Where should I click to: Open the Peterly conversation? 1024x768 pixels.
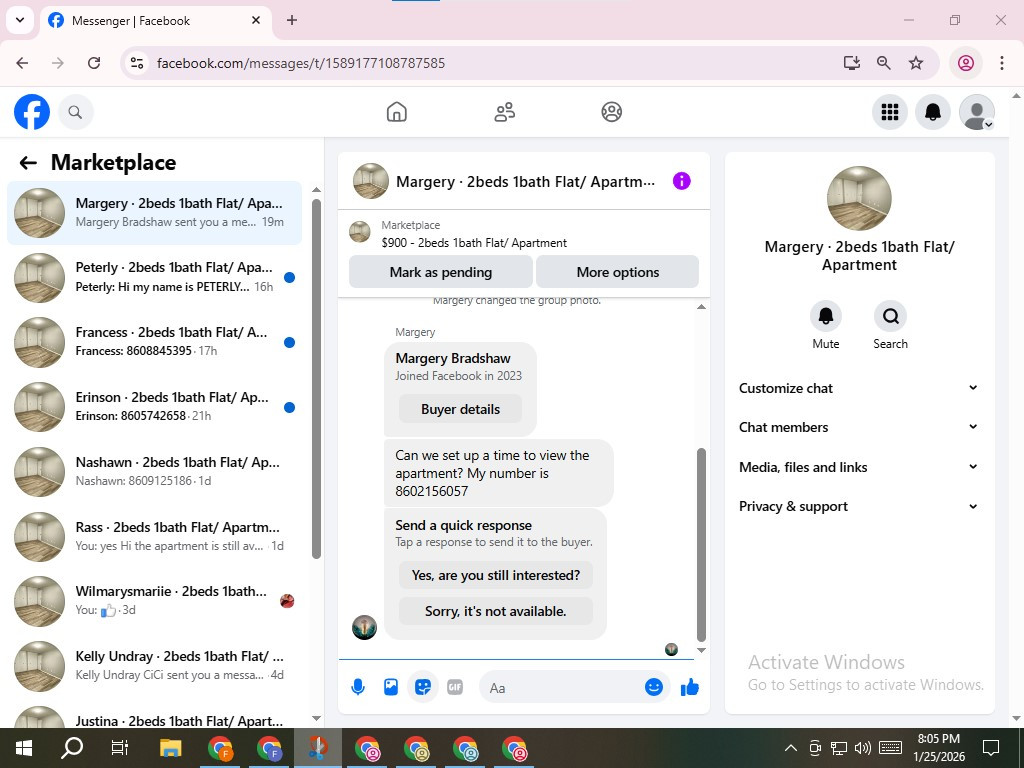(x=155, y=278)
